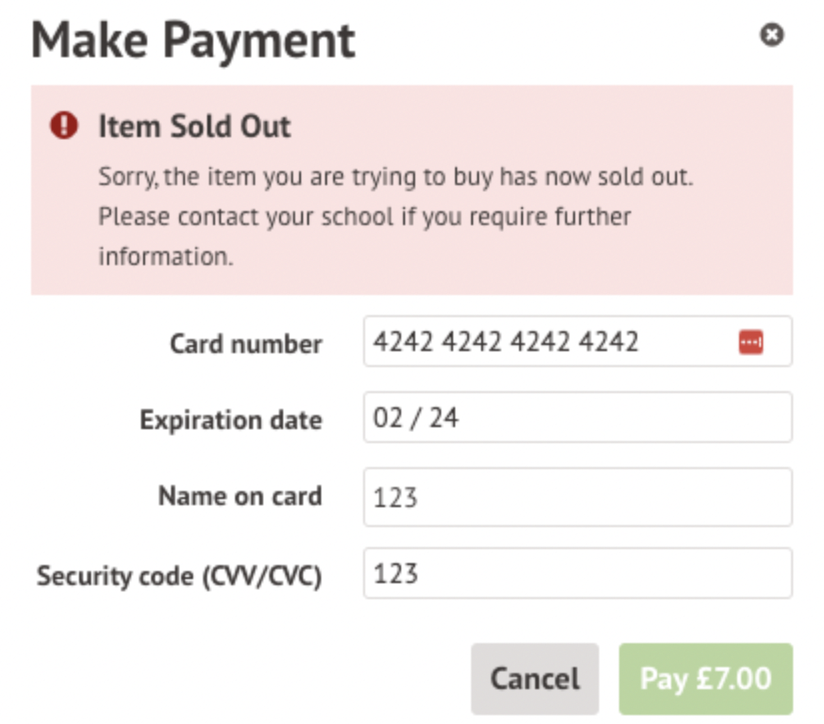Click the Security code (CVV/CVC) label
Viewport: 824px width, 724px height.
(x=180, y=576)
